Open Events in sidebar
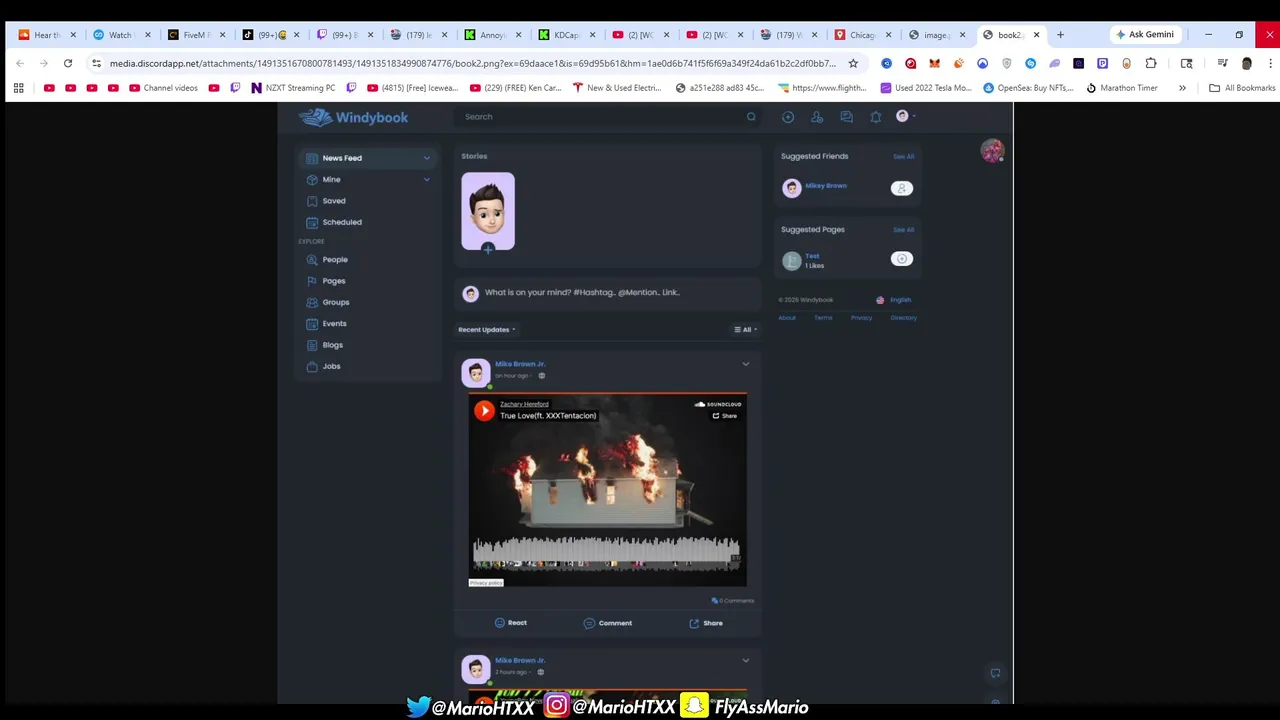Screen dimensions: 1280x720 pyautogui.click(x=334, y=324)
